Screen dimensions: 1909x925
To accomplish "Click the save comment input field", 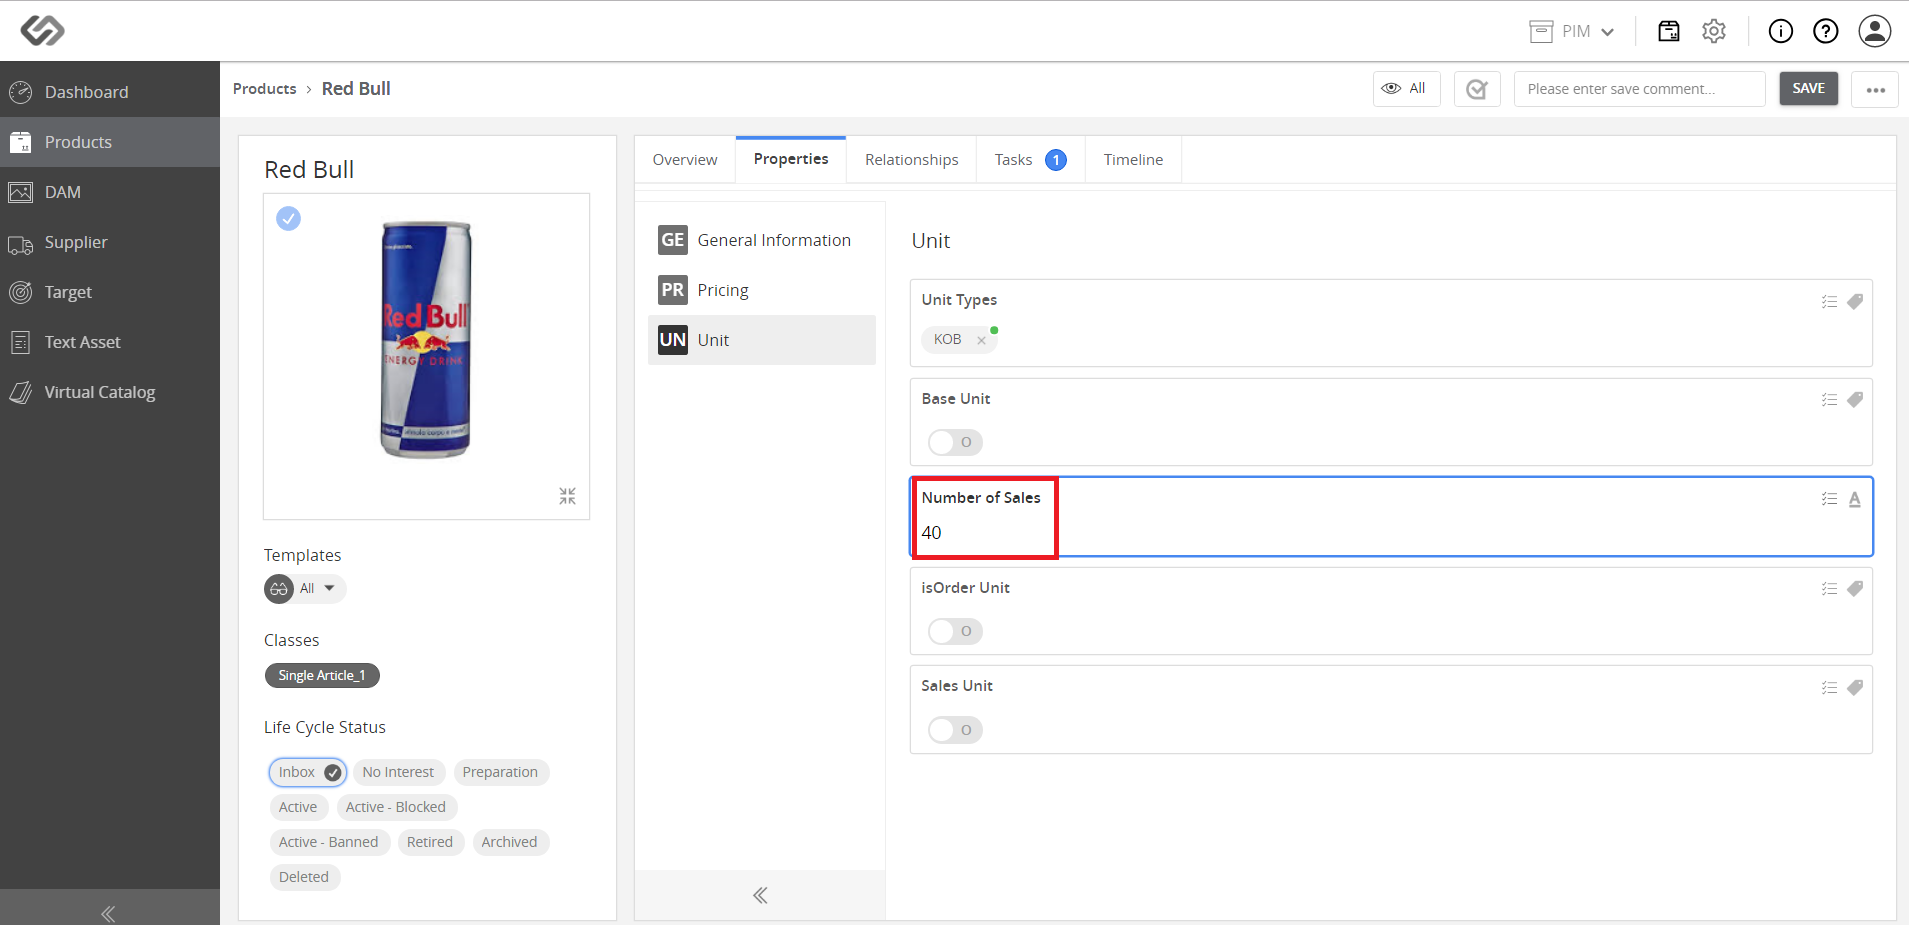I will click(1640, 89).
